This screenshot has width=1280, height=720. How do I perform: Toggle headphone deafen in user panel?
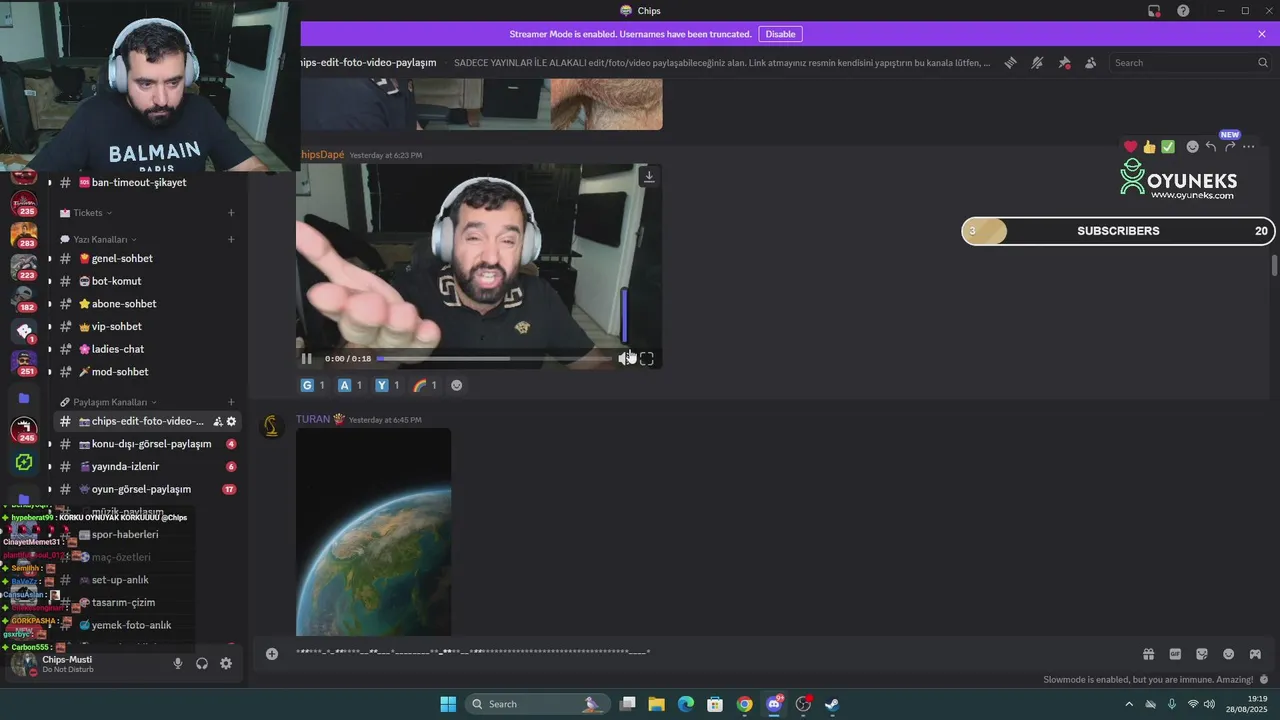pos(202,664)
